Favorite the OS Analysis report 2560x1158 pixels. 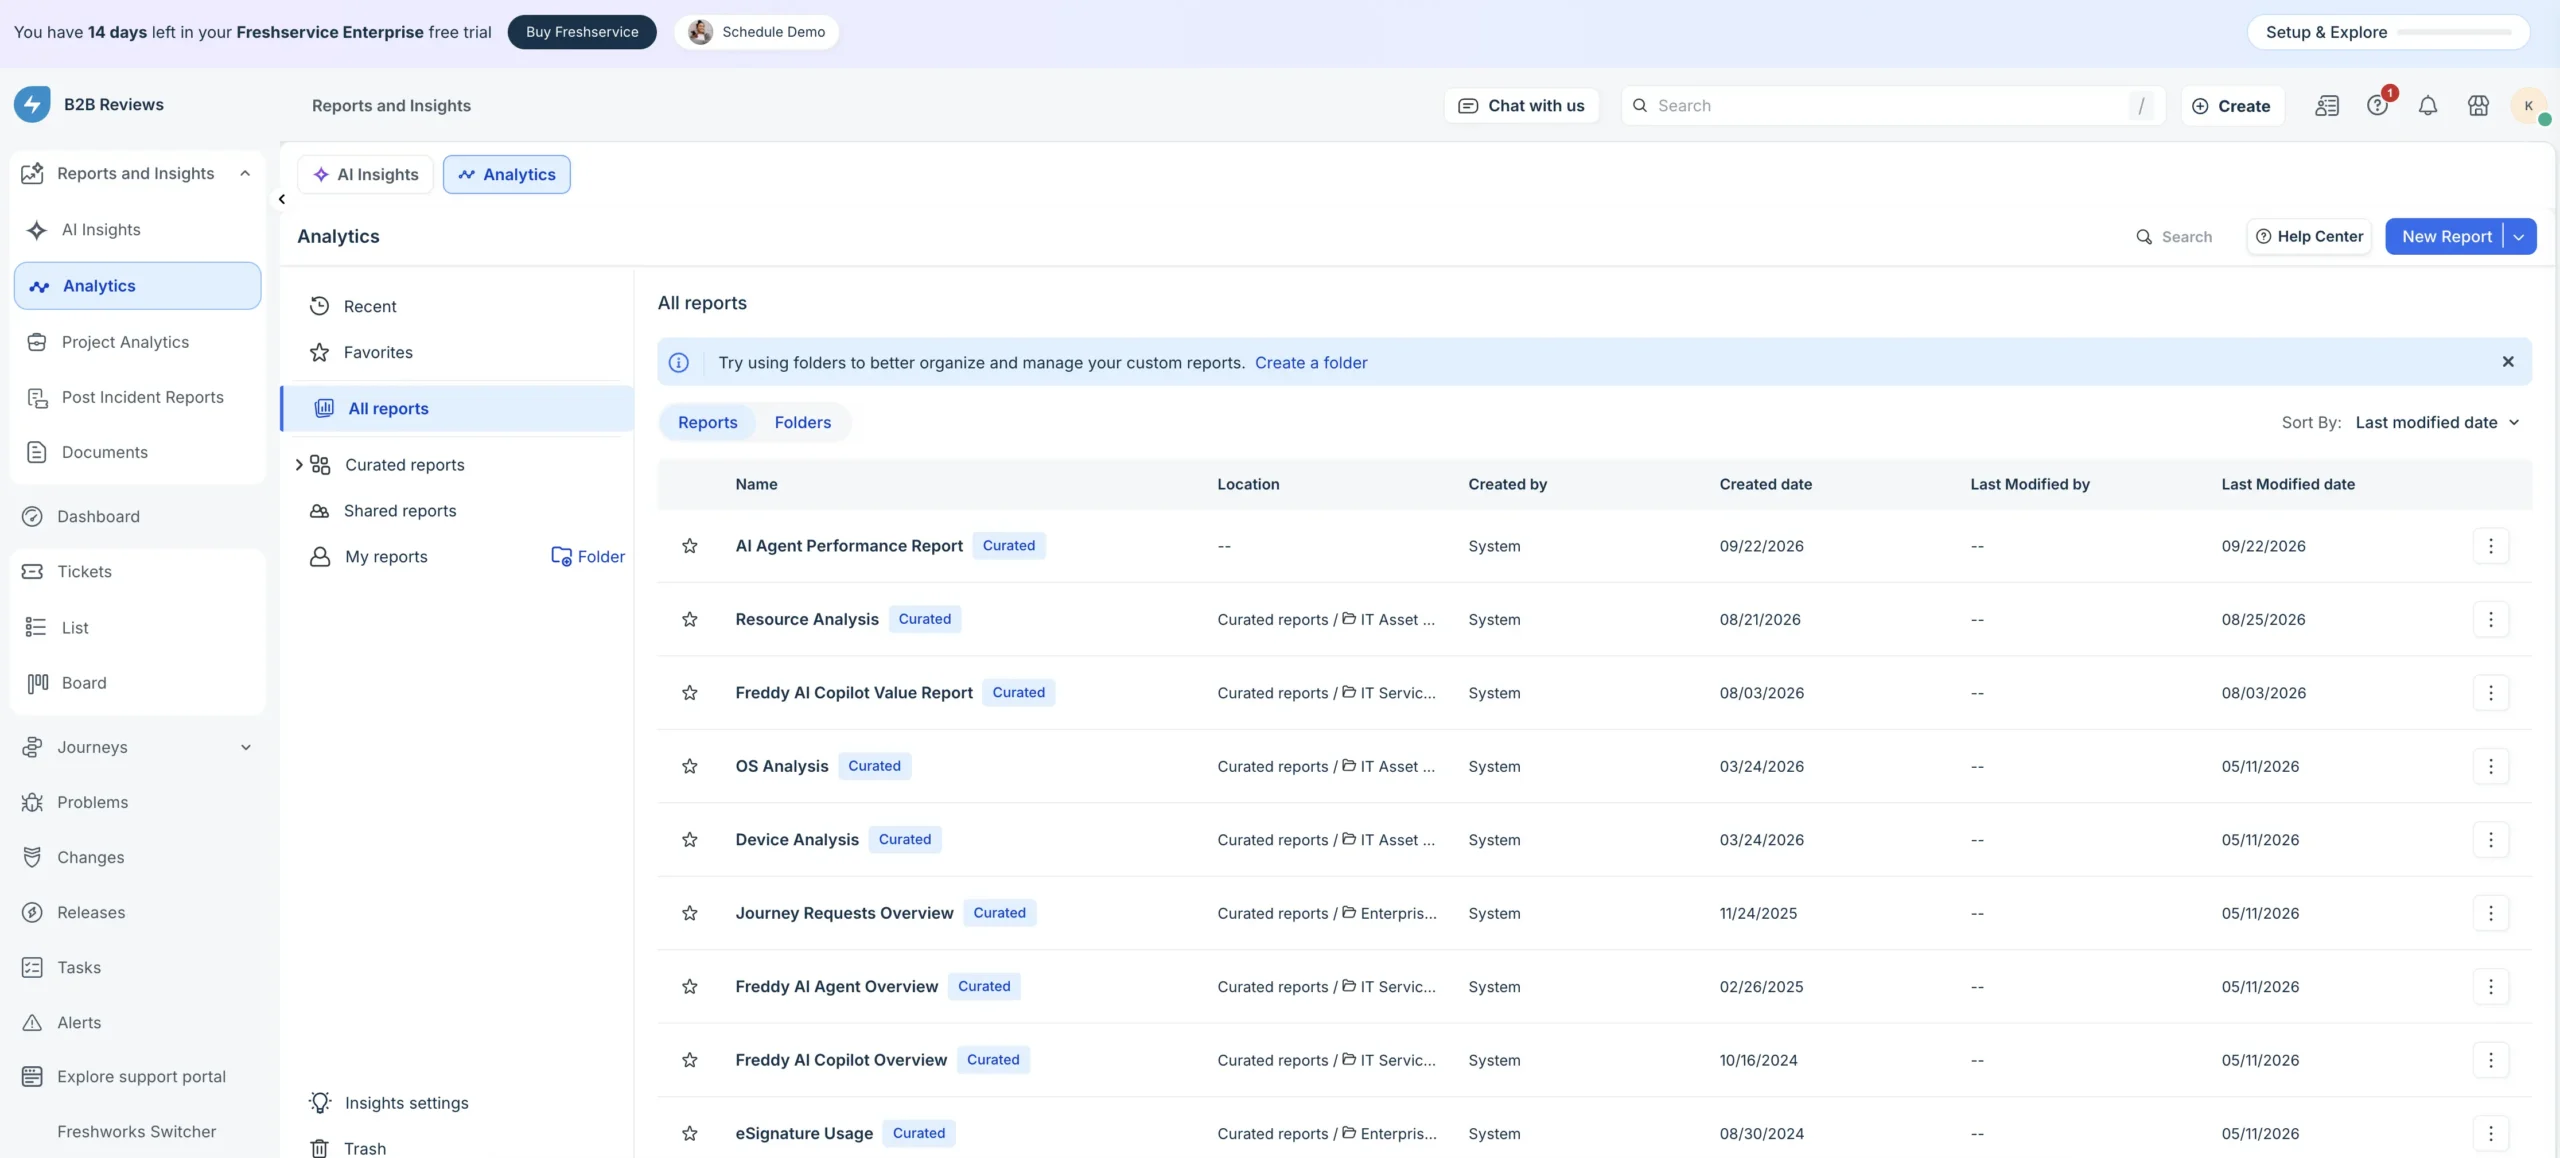pos(690,766)
